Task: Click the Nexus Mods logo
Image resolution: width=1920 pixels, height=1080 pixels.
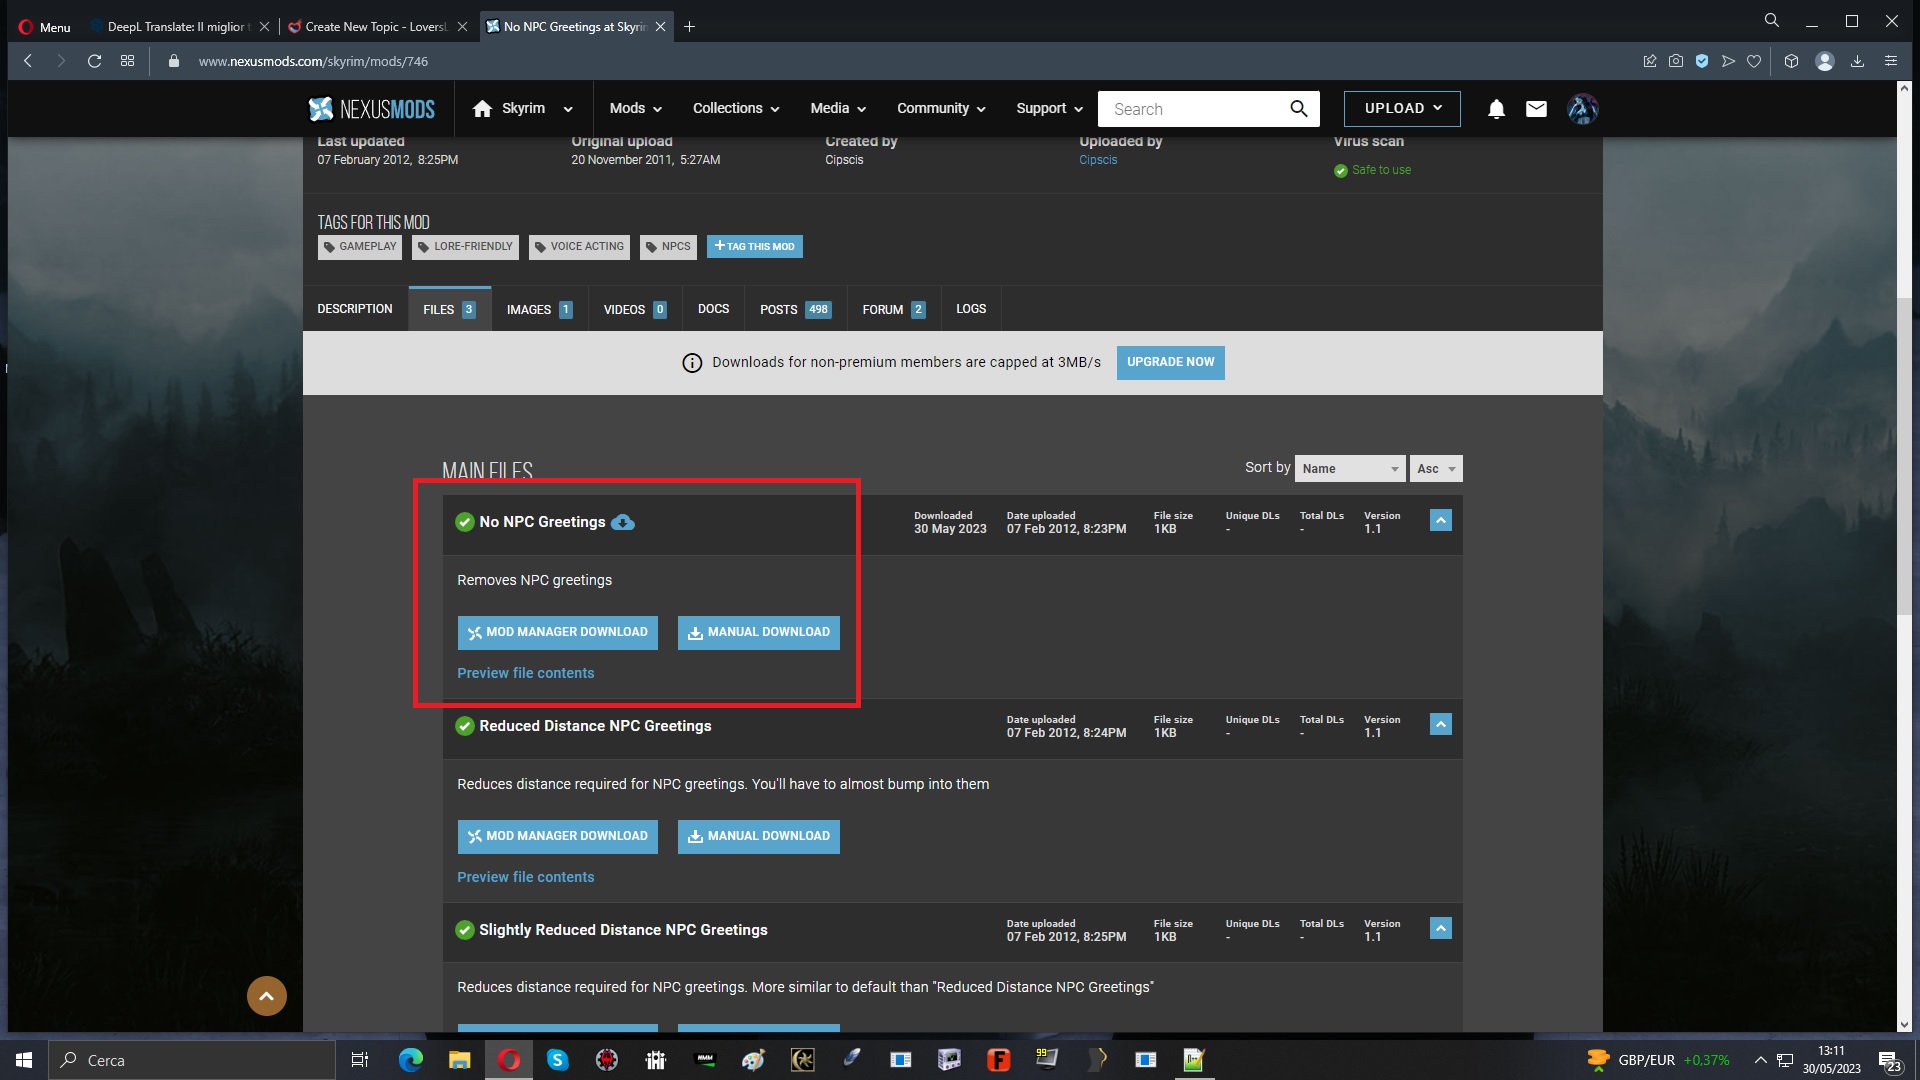Action: coord(371,109)
